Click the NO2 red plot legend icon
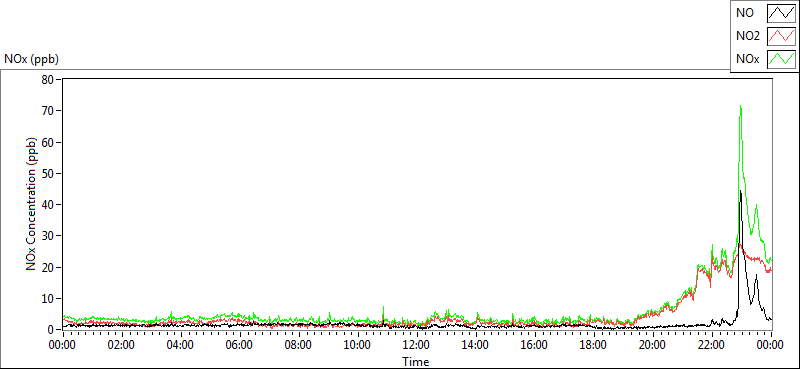The height and width of the screenshot is (369, 800). click(x=781, y=37)
